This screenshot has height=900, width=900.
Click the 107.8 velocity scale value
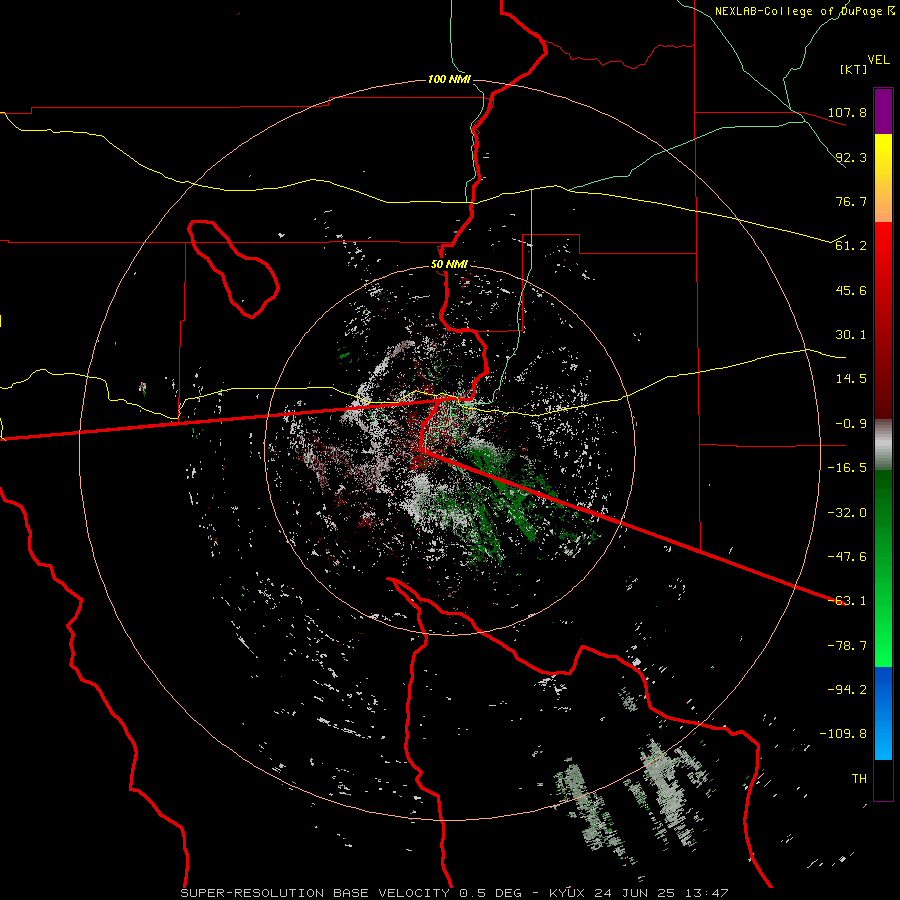tap(847, 112)
